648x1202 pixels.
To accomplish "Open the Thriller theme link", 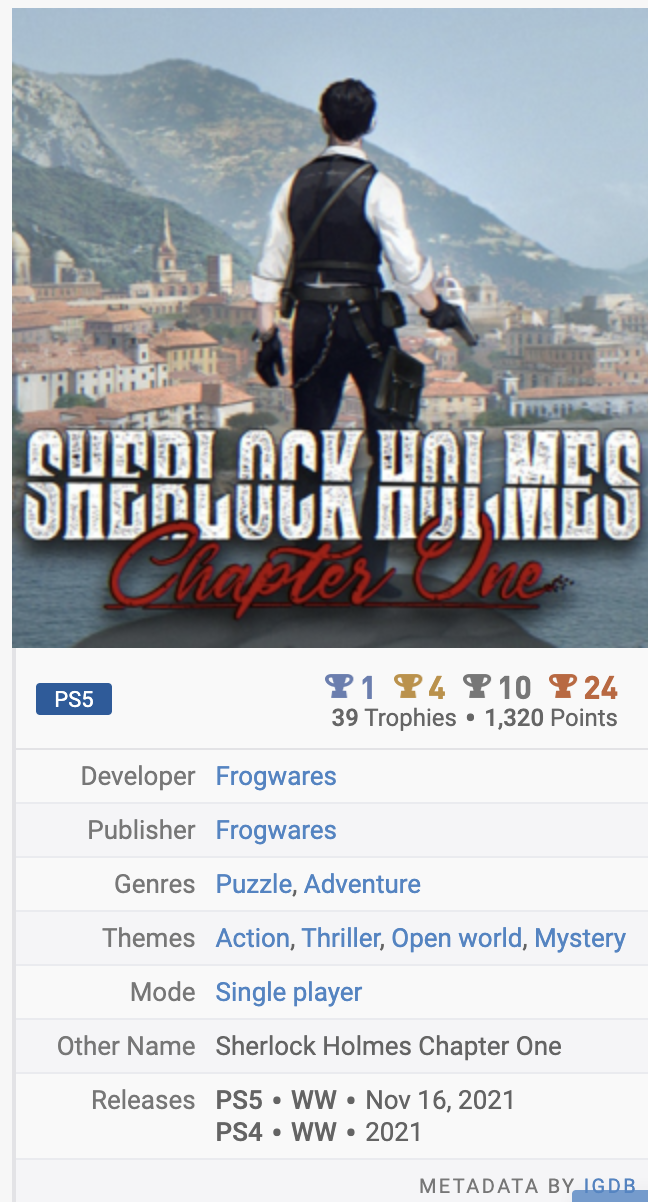I will (x=341, y=938).
